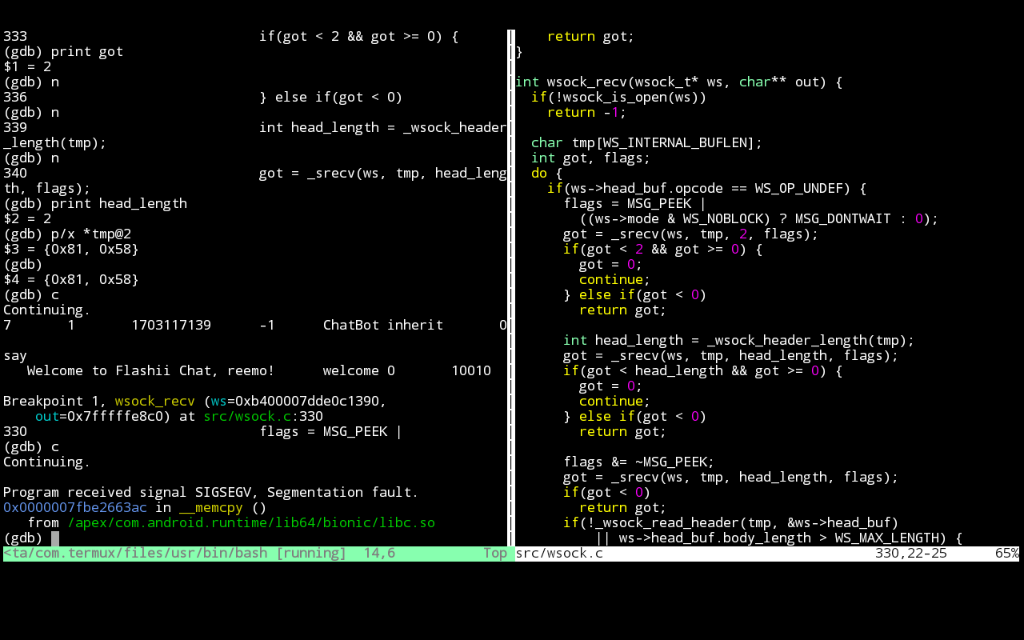
Task: Click the 0x0000007fbe2663ac address
Action: pyautogui.click(x=75, y=508)
